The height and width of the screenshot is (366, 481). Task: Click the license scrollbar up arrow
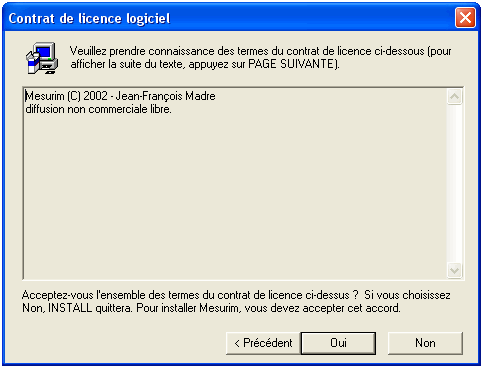coord(455,97)
